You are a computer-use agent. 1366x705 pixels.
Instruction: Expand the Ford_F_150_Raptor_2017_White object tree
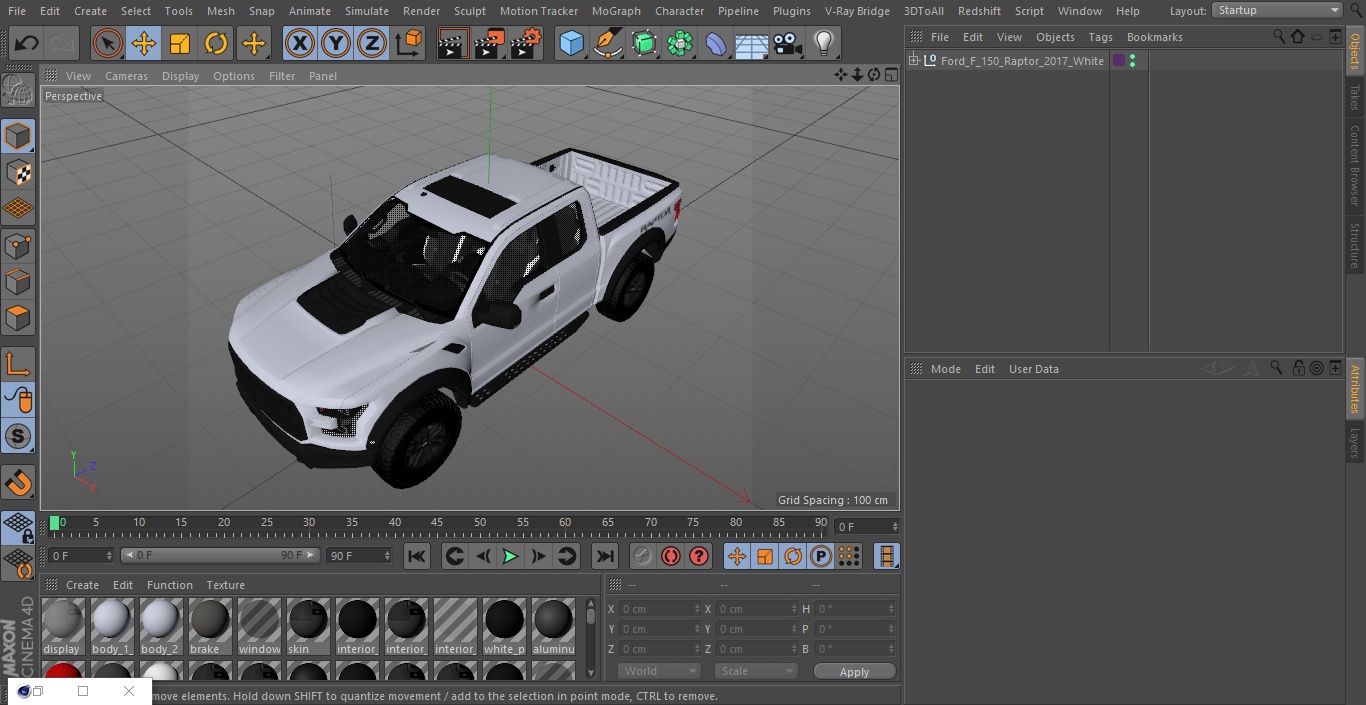pyautogui.click(x=913, y=61)
